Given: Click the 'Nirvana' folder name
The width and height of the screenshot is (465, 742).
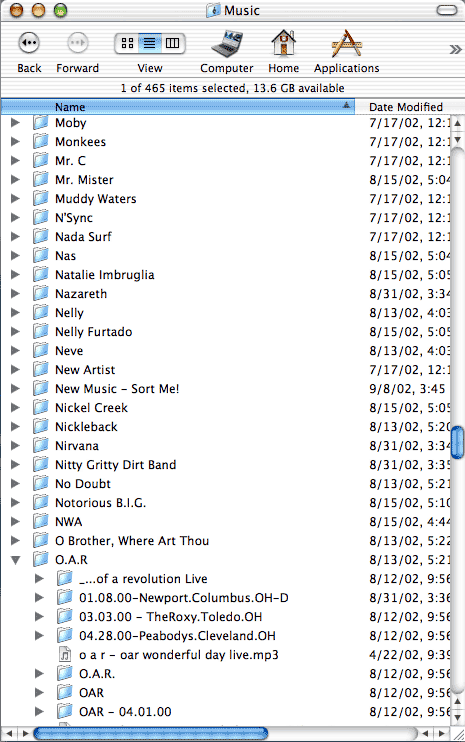Looking at the screenshot, I should (x=77, y=446).
